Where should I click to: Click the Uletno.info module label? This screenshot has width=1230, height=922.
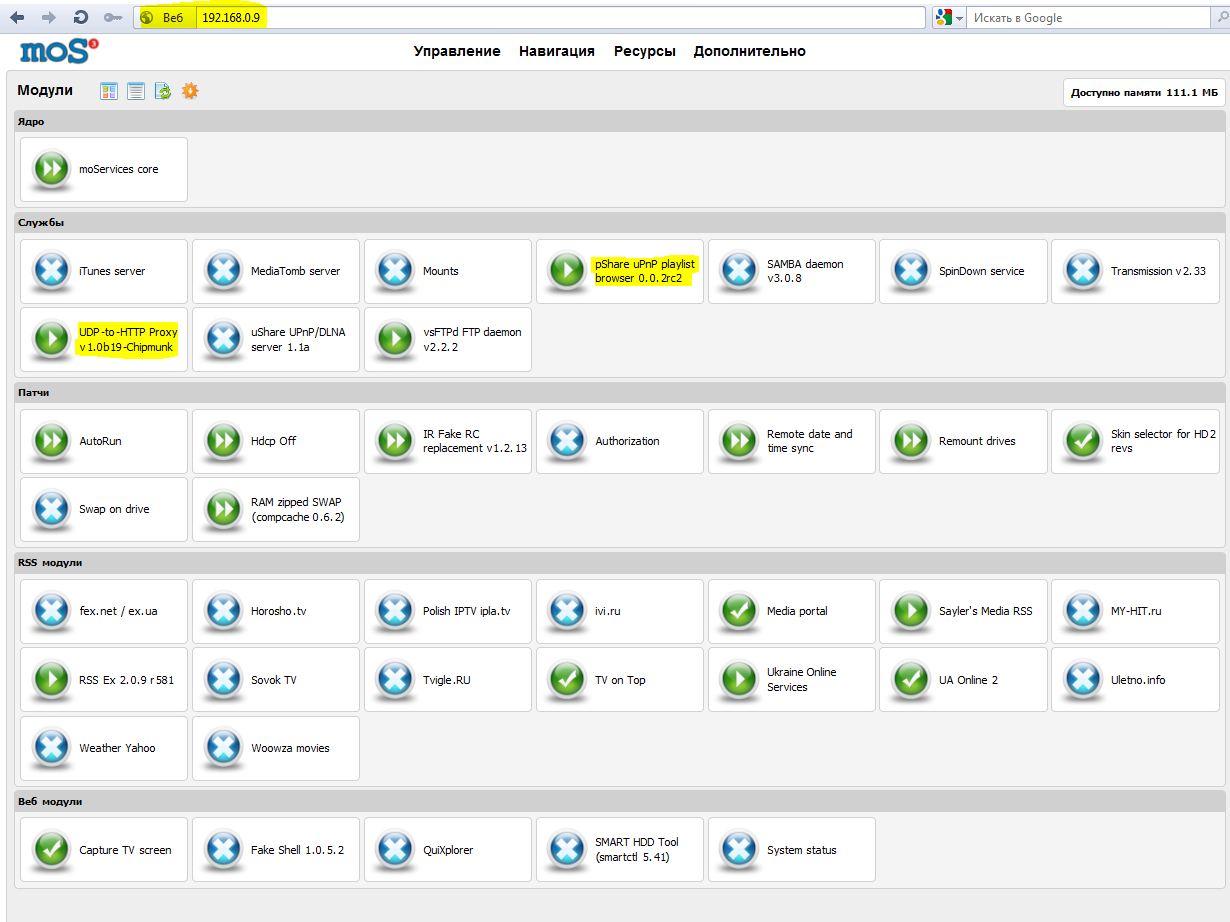click(1138, 680)
